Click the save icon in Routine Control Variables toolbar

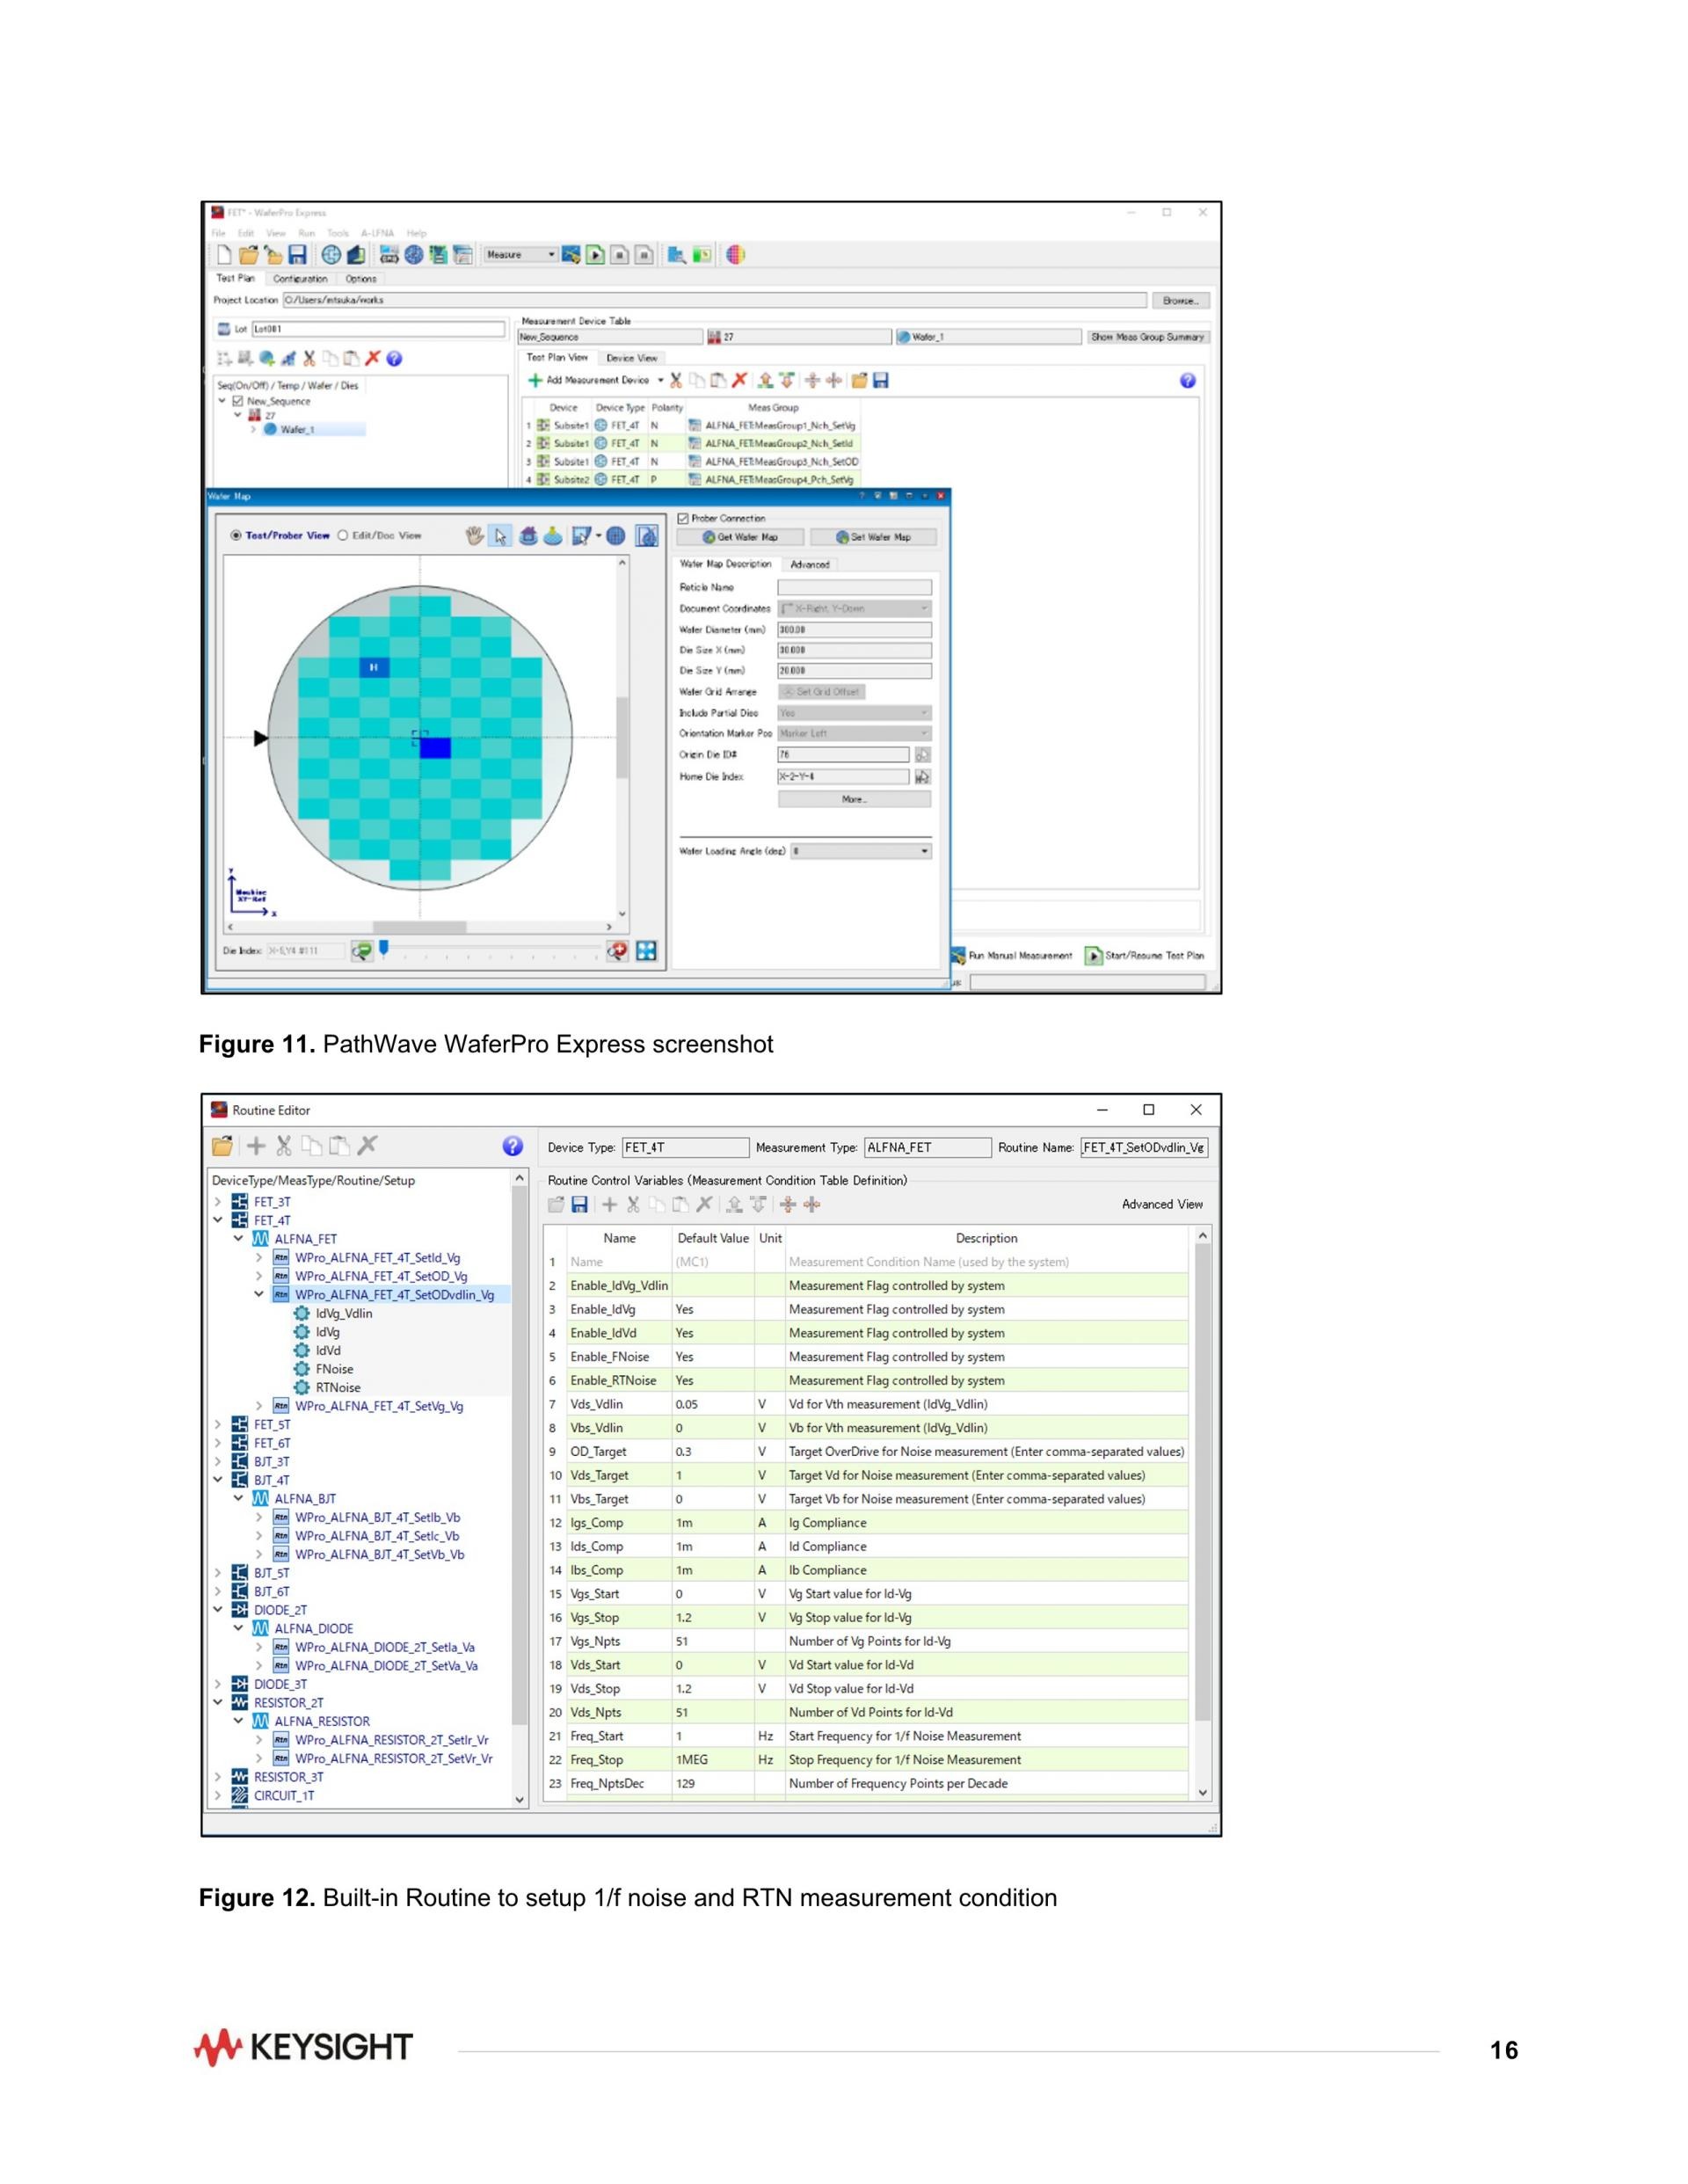click(x=579, y=1204)
